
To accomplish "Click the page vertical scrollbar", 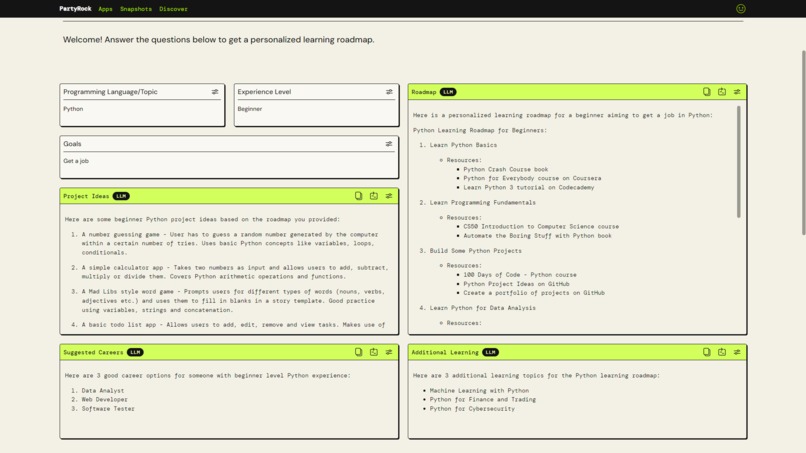I will point(803,142).
